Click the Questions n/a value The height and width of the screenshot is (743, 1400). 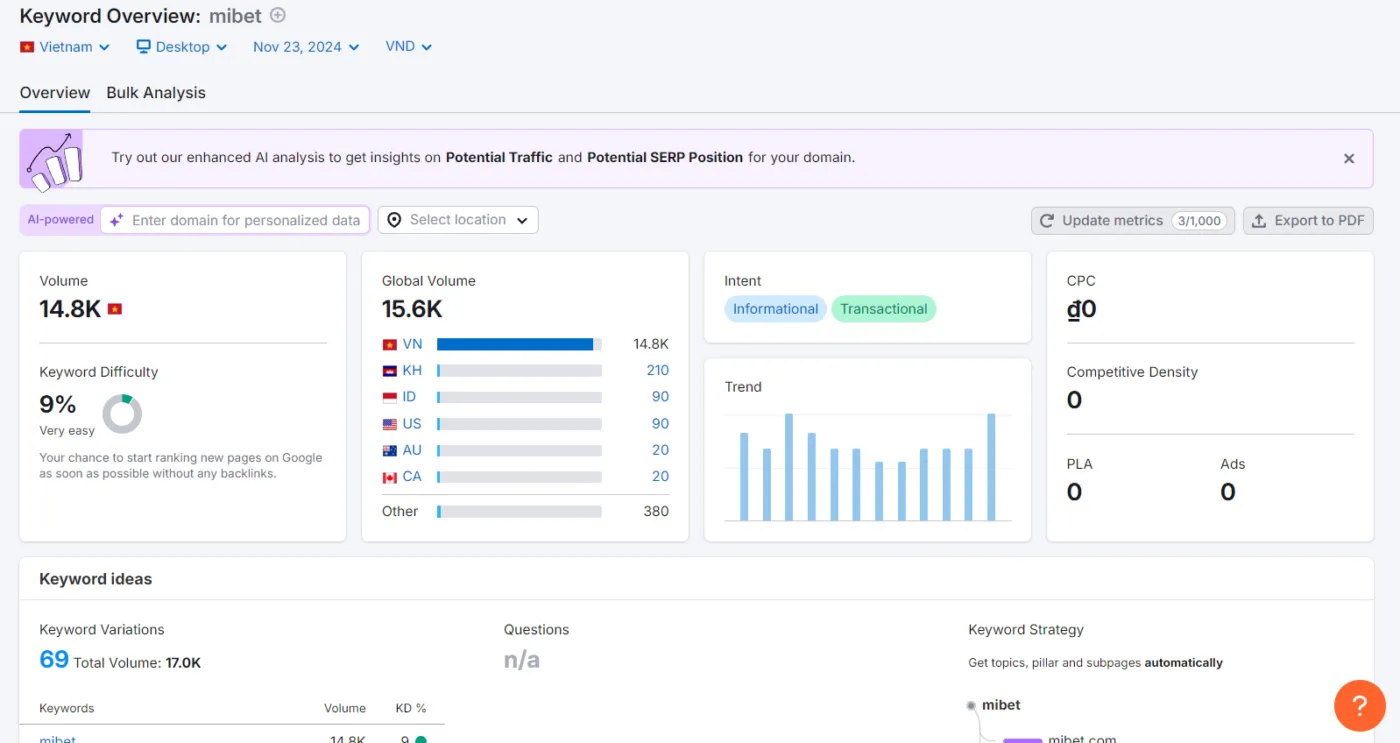(x=522, y=660)
